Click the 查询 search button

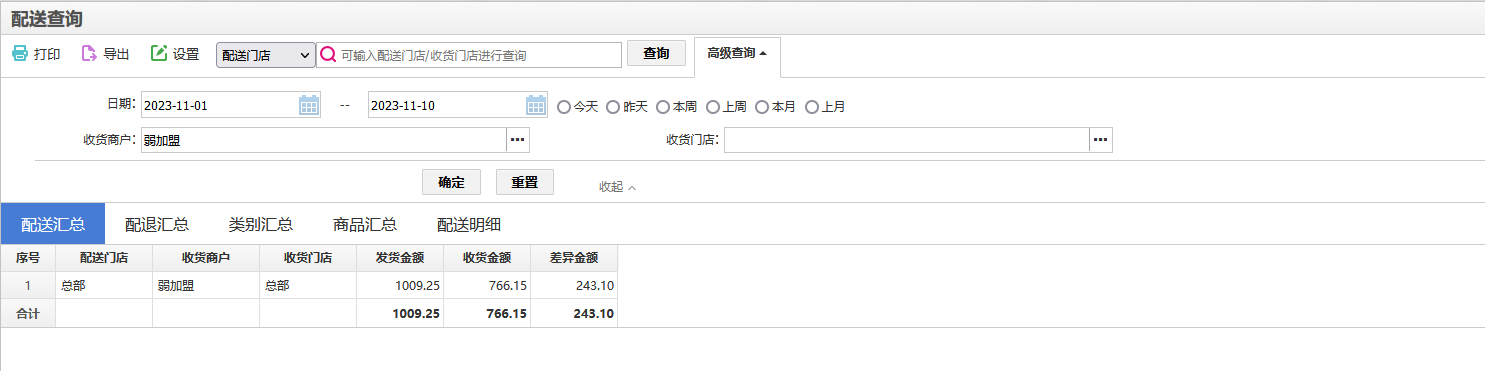pyautogui.click(x=656, y=54)
